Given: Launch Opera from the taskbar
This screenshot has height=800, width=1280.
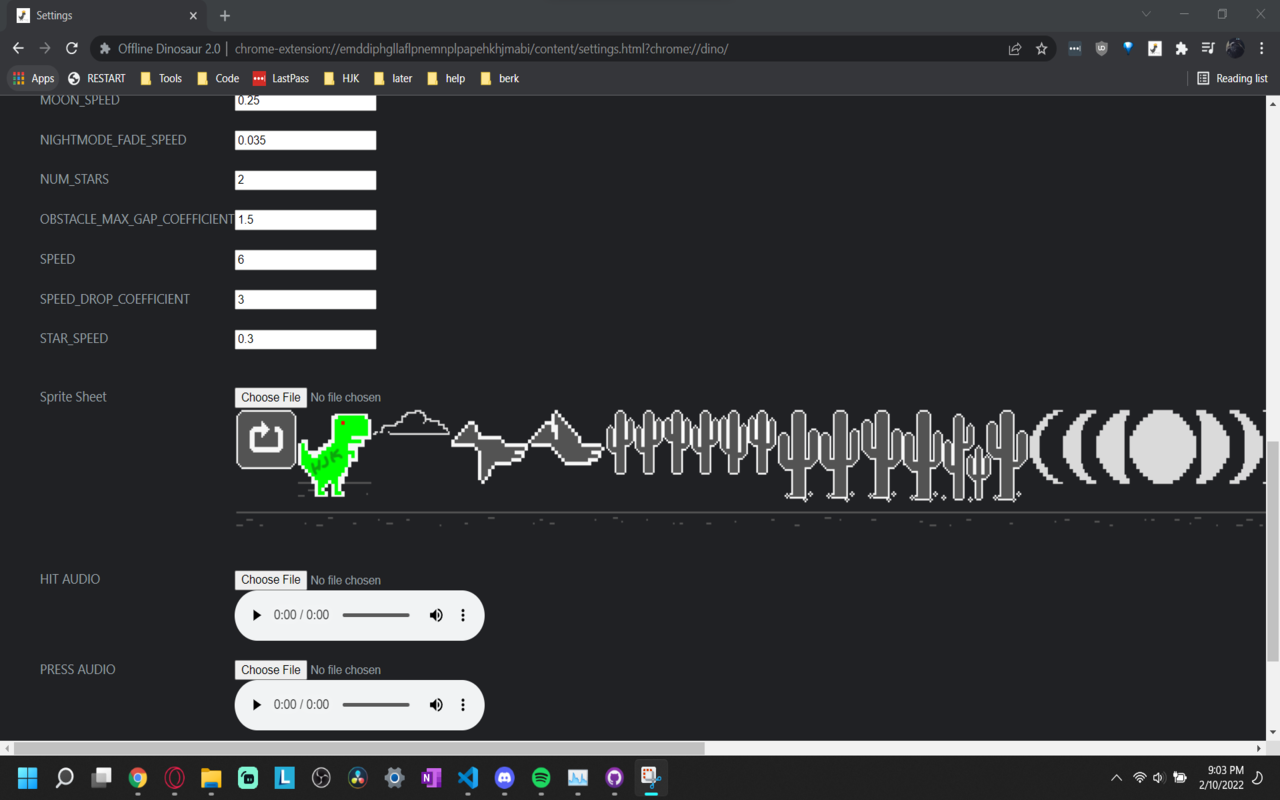Looking at the screenshot, I should [x=174, y=778].
